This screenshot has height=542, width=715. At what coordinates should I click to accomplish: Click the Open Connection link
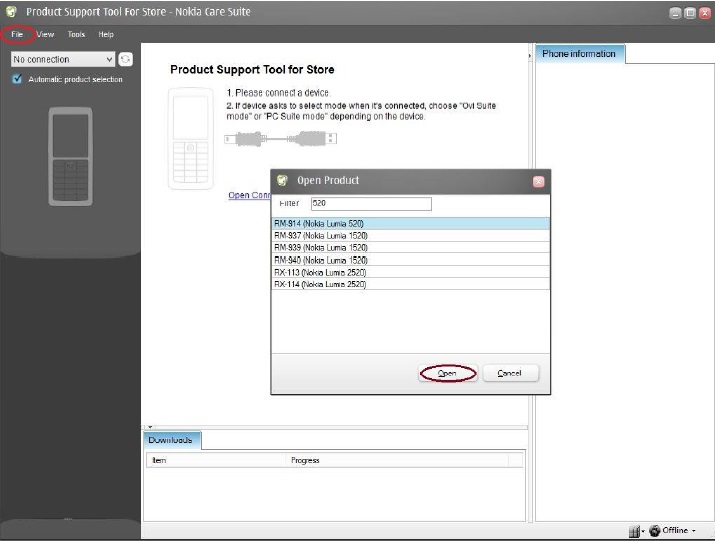pyautogui.click(x=249, y=195)
